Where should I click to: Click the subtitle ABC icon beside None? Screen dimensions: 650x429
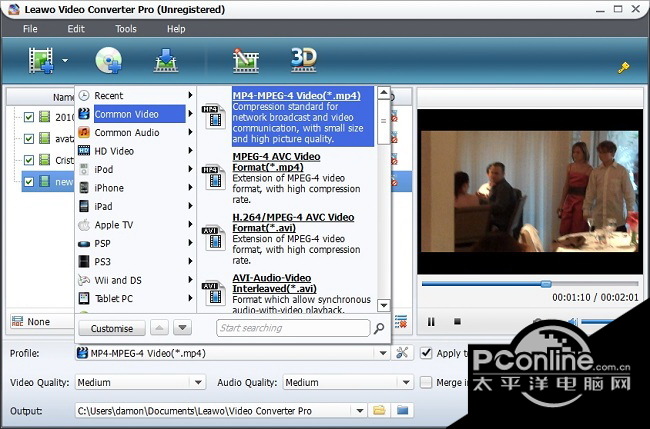click(17, 321)
